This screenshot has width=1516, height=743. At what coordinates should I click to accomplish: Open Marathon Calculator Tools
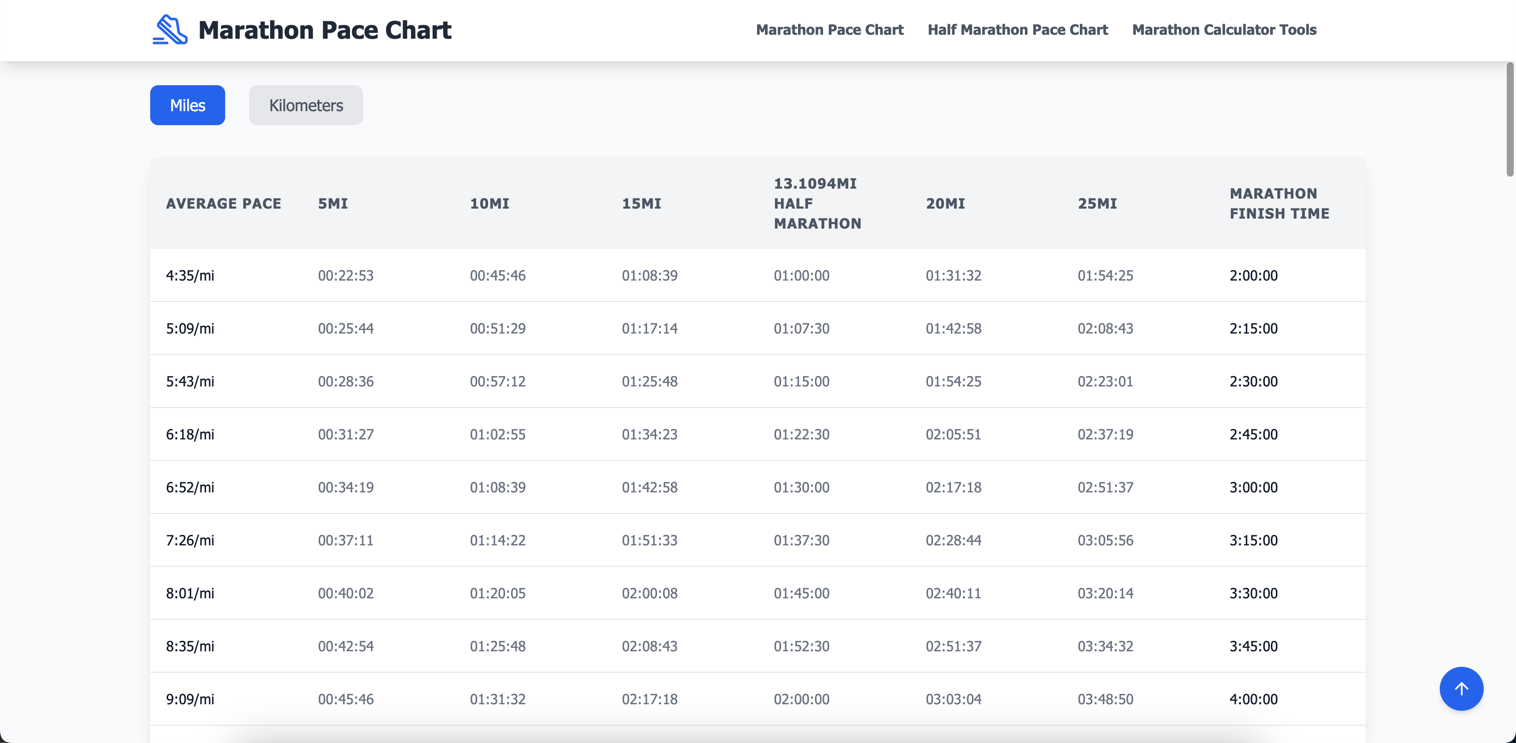pyautogui.click(x=1224, y=30)
